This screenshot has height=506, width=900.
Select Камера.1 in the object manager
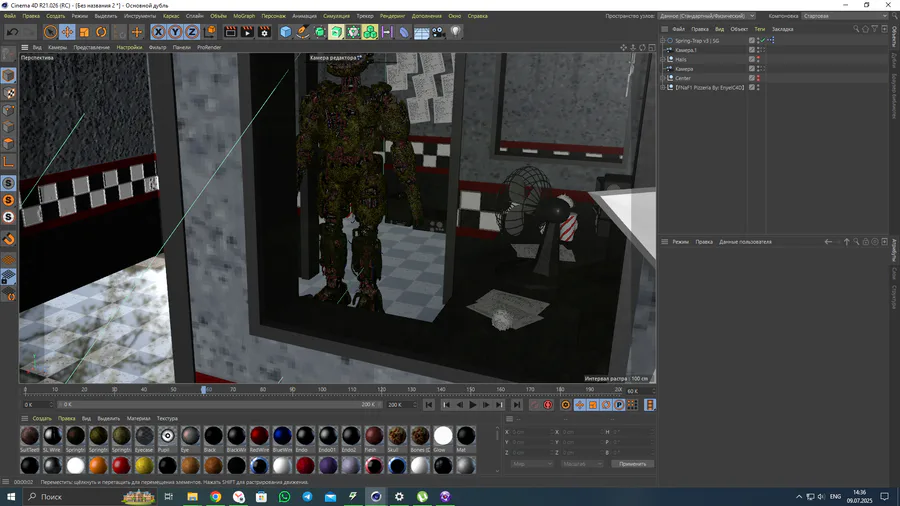click(686, 50)
